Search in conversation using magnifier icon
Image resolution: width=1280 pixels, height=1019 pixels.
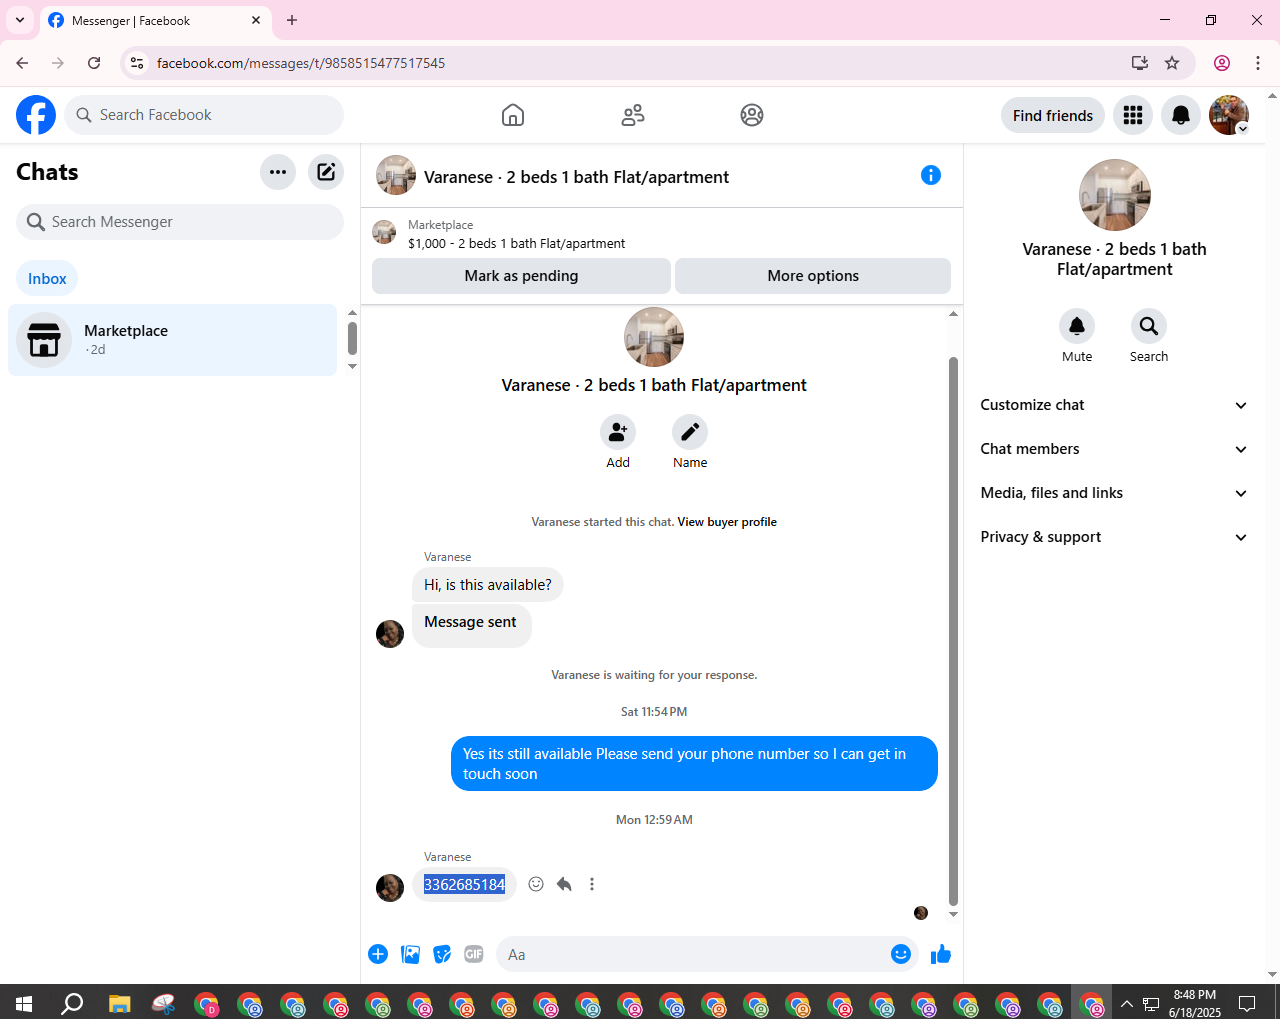1149,326
